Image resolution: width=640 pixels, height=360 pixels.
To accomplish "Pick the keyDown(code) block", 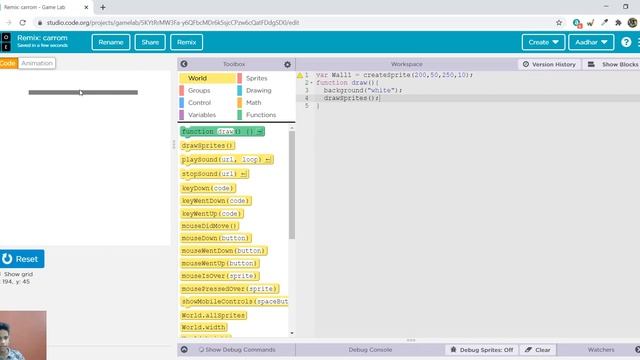I will pyautogui.click(x=208, y=188).
